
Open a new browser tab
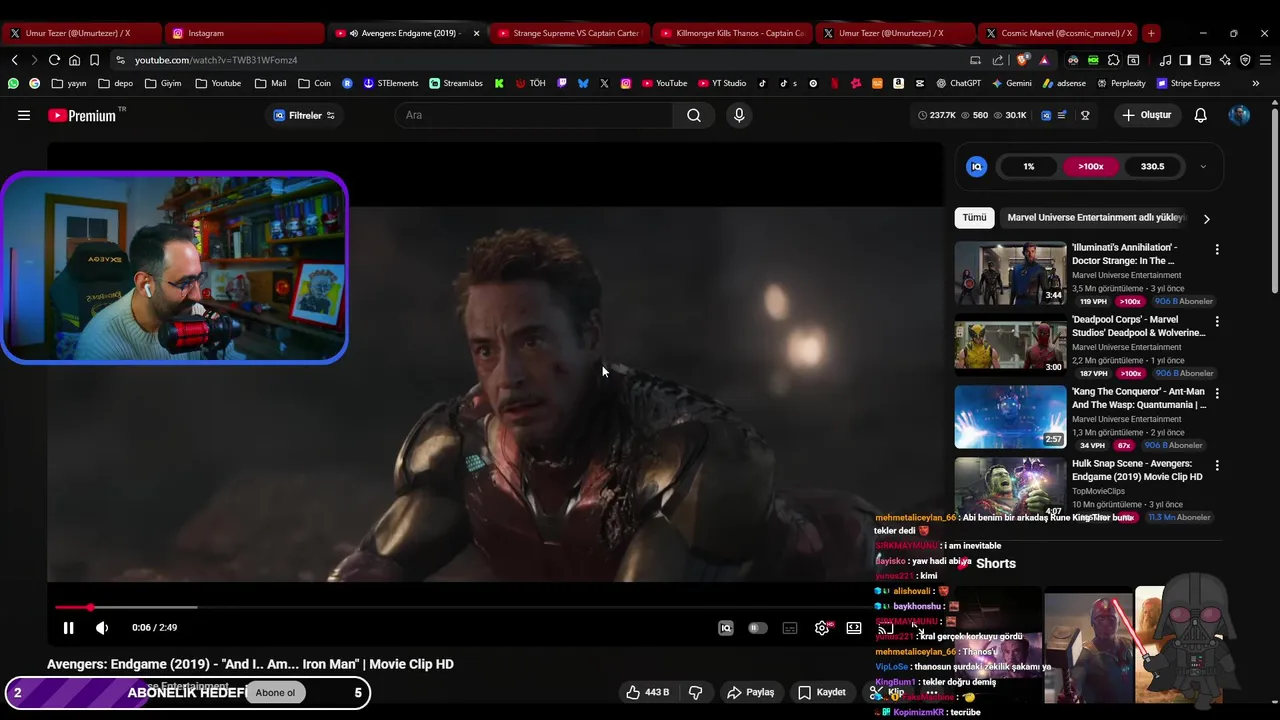point(1151,33)
